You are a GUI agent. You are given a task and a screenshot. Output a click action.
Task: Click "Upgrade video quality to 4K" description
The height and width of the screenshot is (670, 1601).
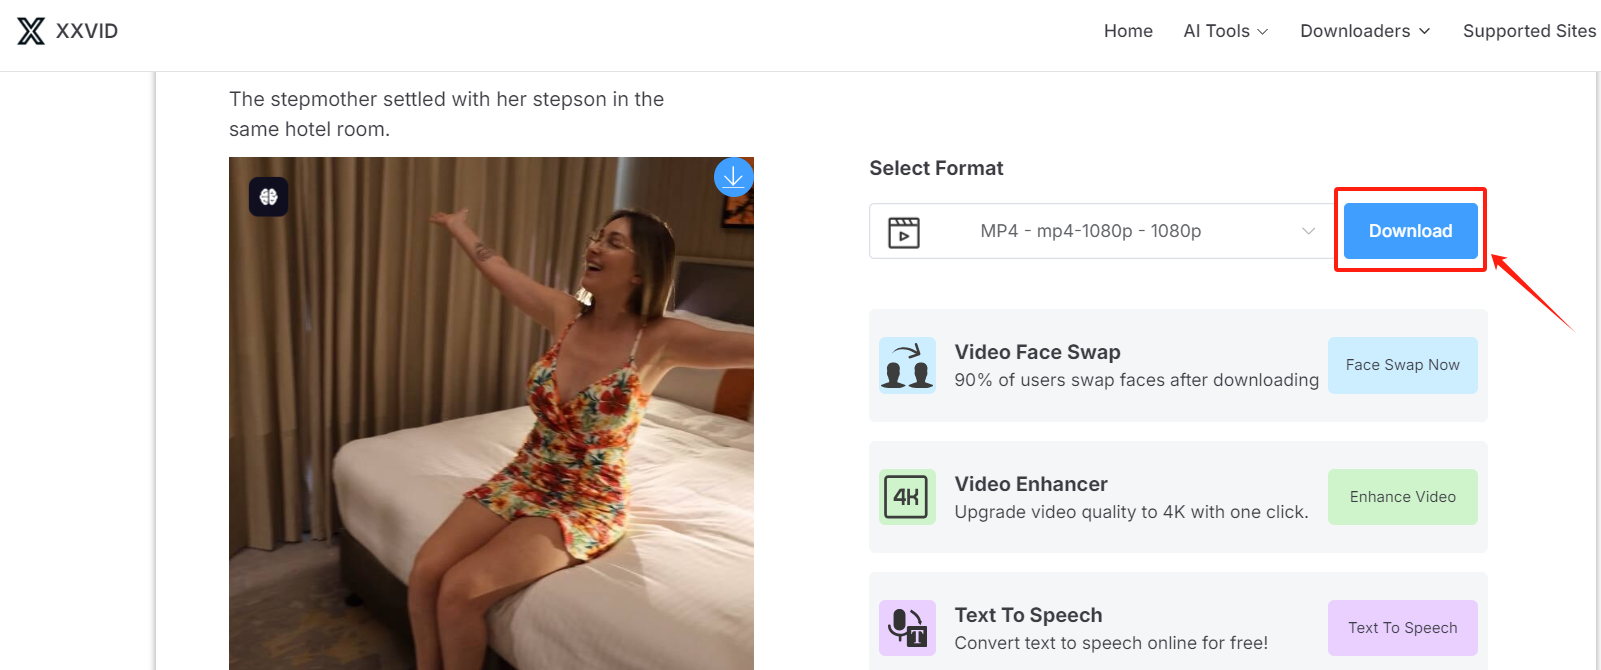tap(1131, 512)
